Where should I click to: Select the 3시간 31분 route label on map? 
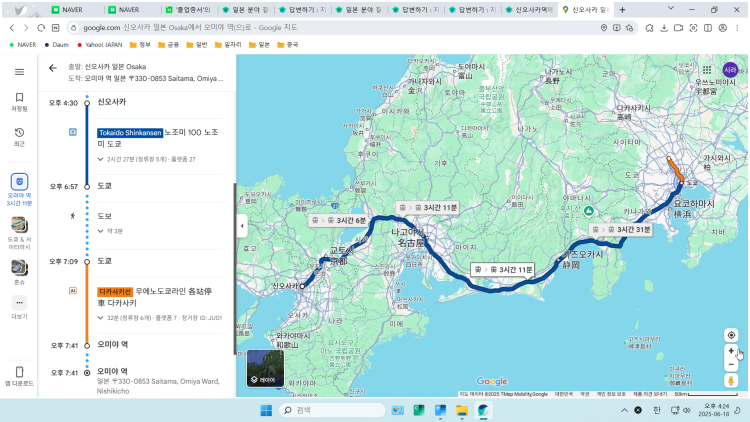pyautogui.click(x=621, y=230)
